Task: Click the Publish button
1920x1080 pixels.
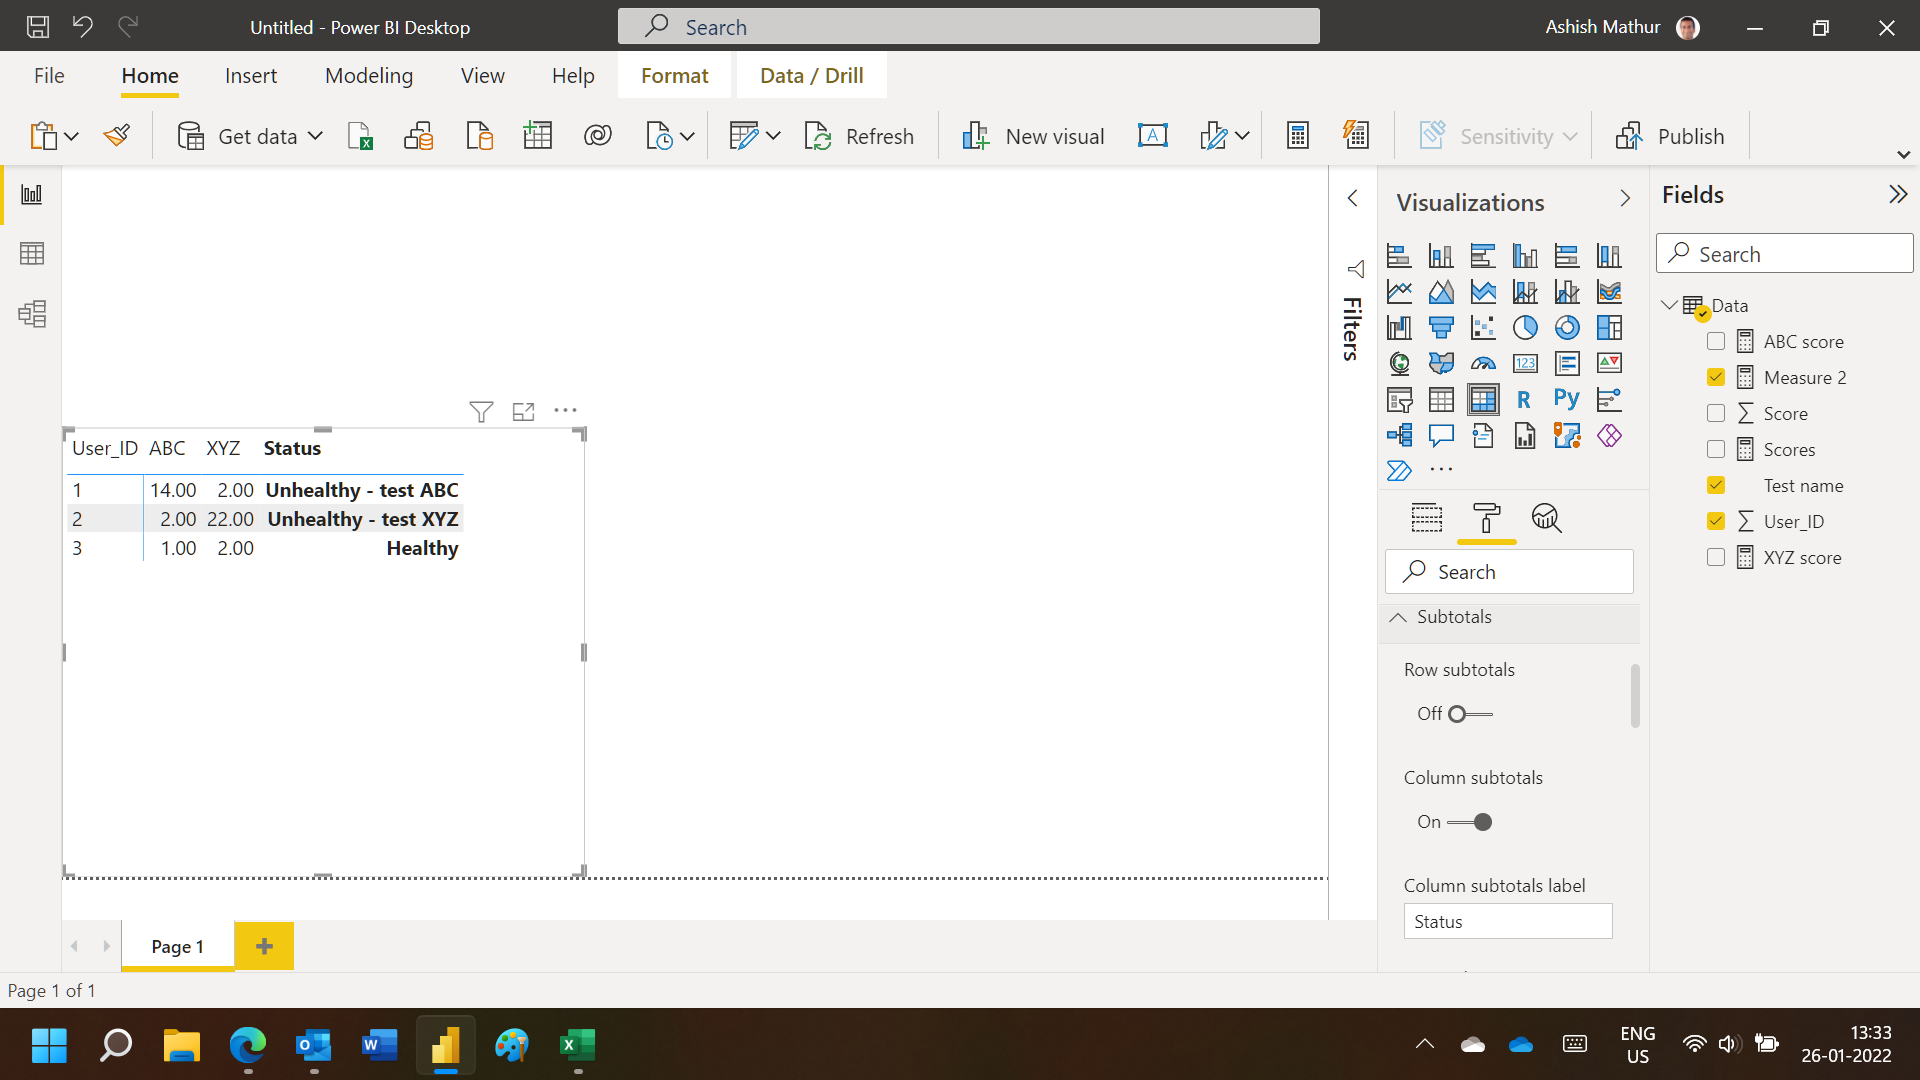Action: (x=1670, y=136)
